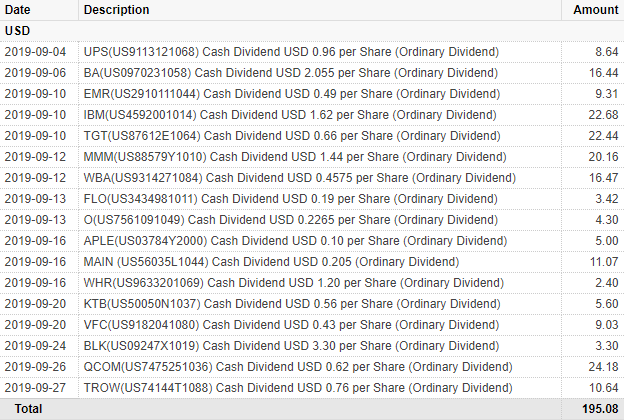Viewport: 624px width, 420px height.
Task: Click the Description column header
Action: pyautogui.click(x=117, y=10)
